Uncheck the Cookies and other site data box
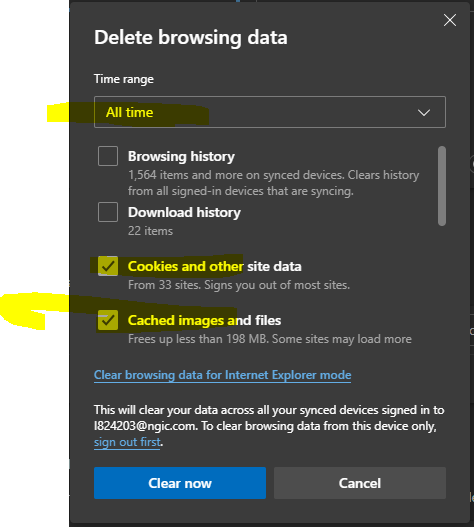Viewport: 474px width, 527px height. pos(108,266)
